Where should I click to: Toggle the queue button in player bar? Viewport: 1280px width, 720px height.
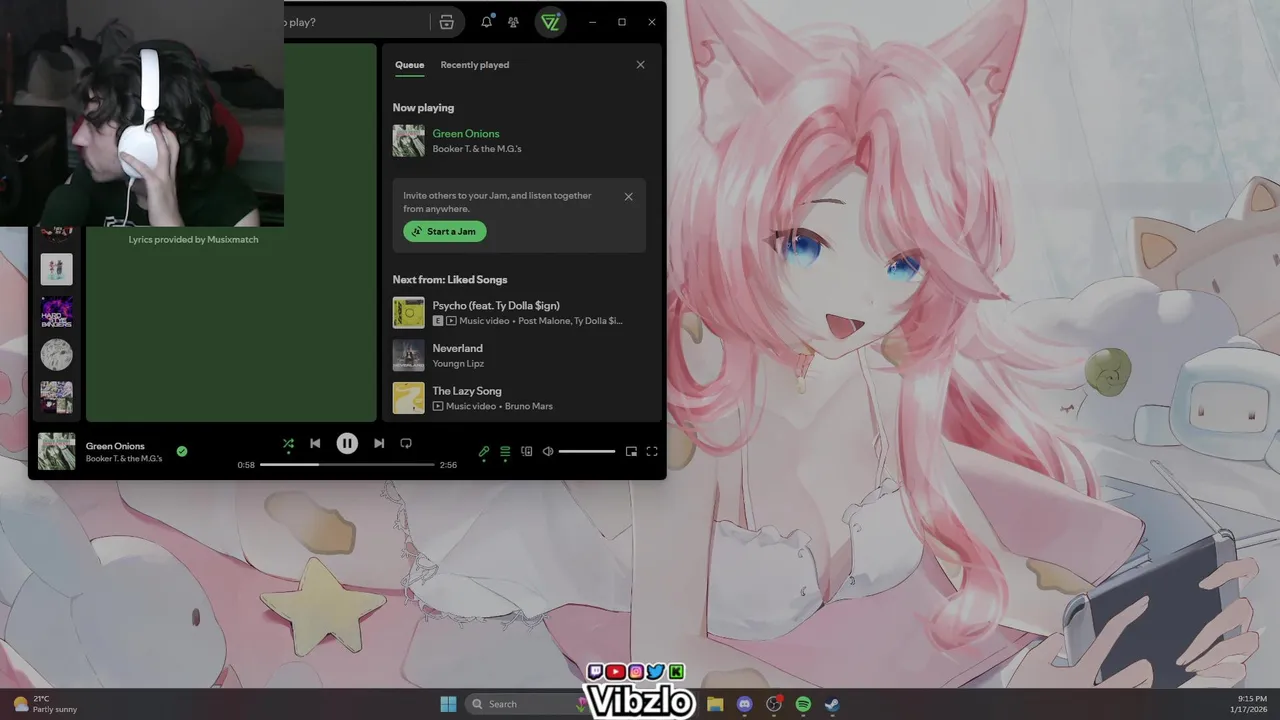click(505, 451)
